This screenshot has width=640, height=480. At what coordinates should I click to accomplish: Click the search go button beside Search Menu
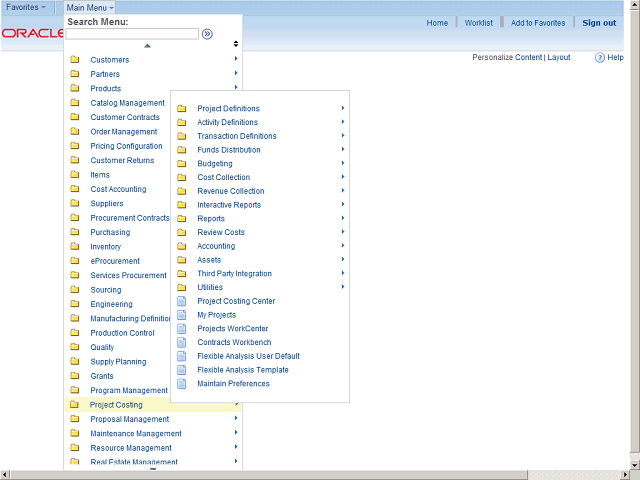pos(207,34)
